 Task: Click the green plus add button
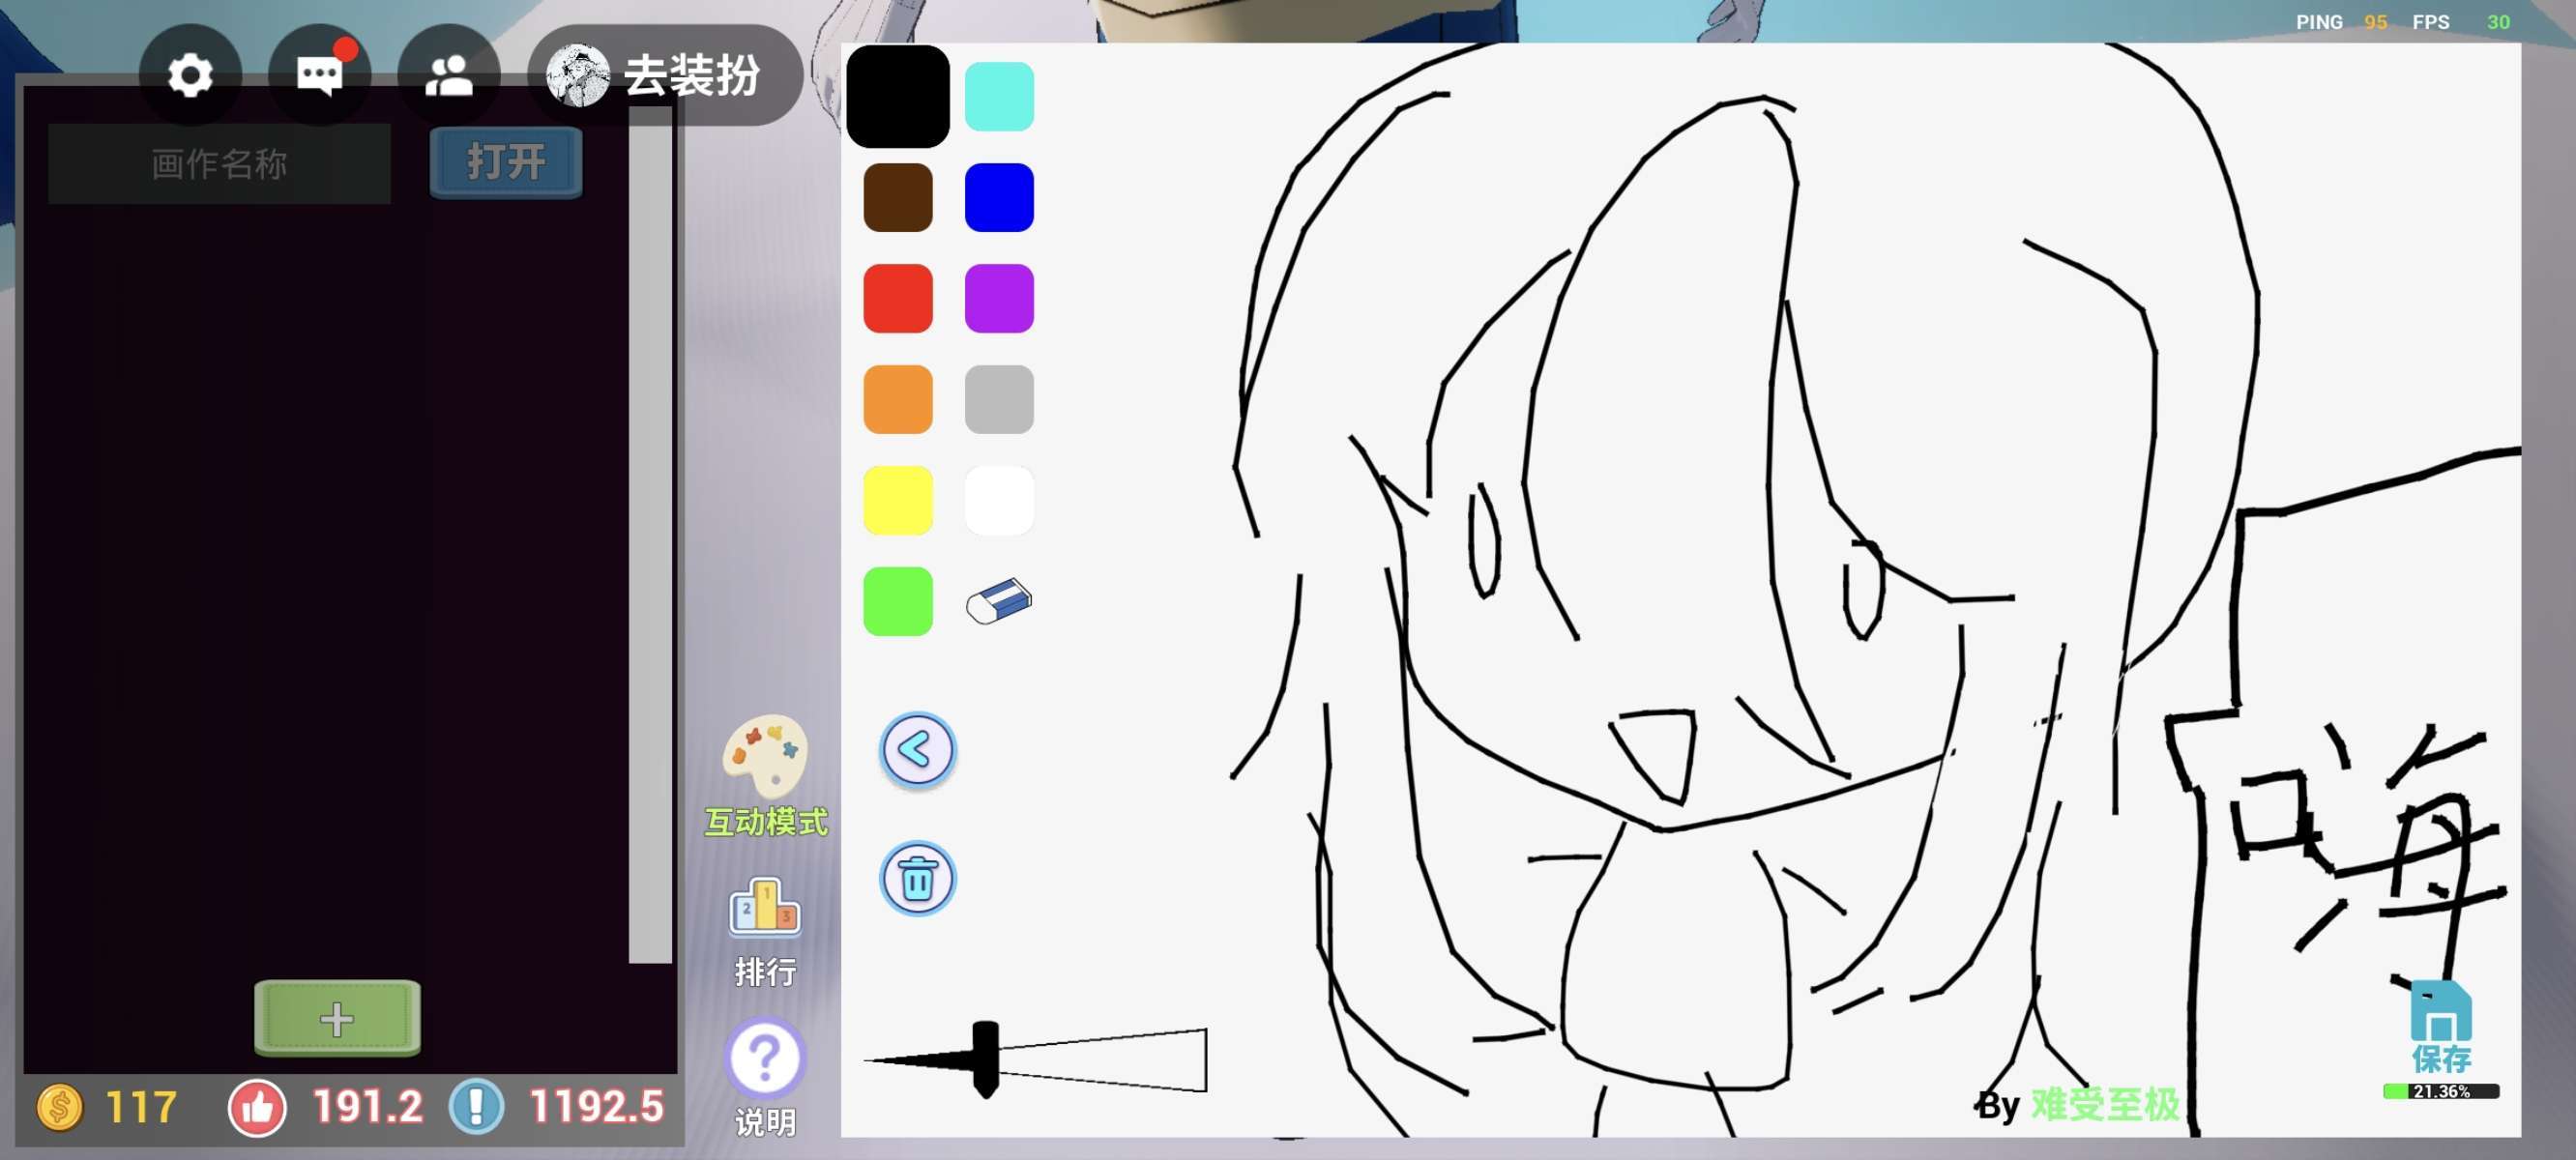337,1018
